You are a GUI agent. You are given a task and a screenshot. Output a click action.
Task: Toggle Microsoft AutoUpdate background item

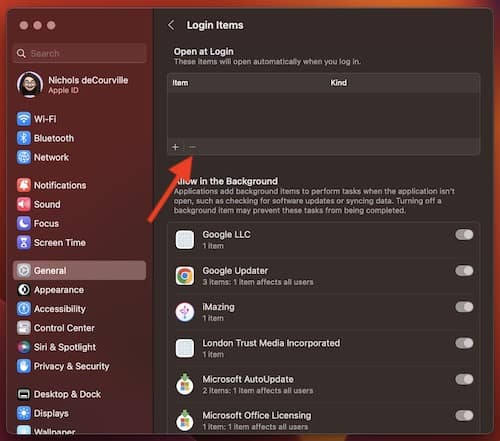tap(464, 379)
